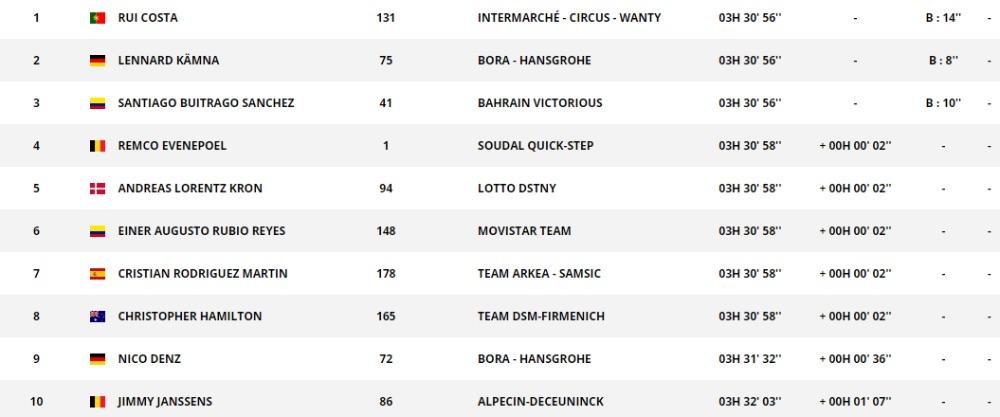Click bonus value B : 14''
The height and width of the screenshot is (417, 1000).
coord(943,18)
